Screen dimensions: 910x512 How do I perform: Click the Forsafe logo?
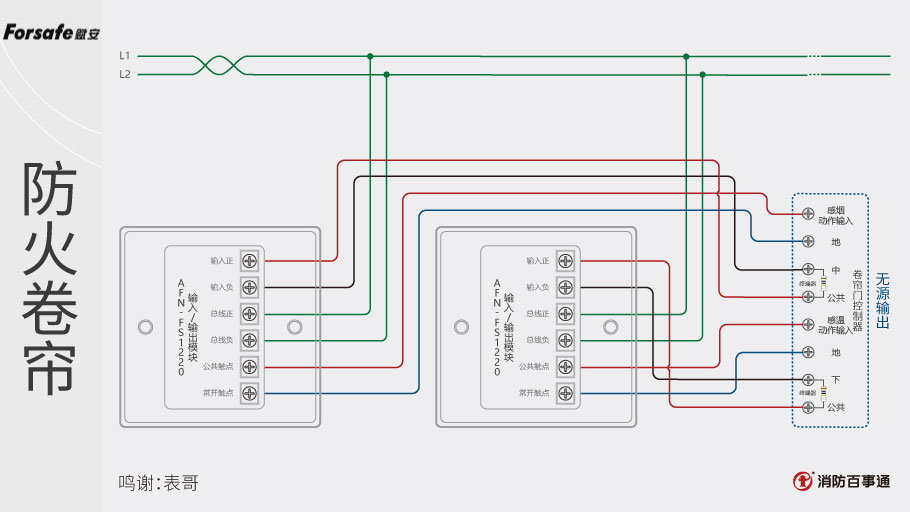(x=51, y=33)
